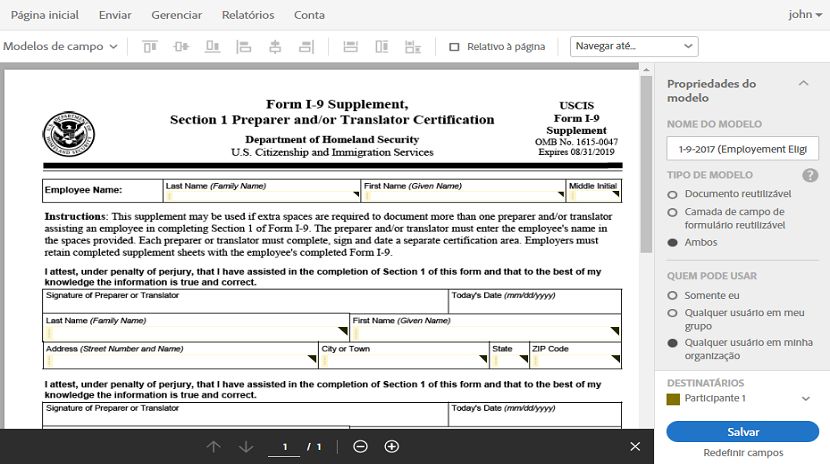Click the Nome do modelo input field
The height and width of the screenshot is (464, 830).
pyautogui.click(x=742, y=149)
